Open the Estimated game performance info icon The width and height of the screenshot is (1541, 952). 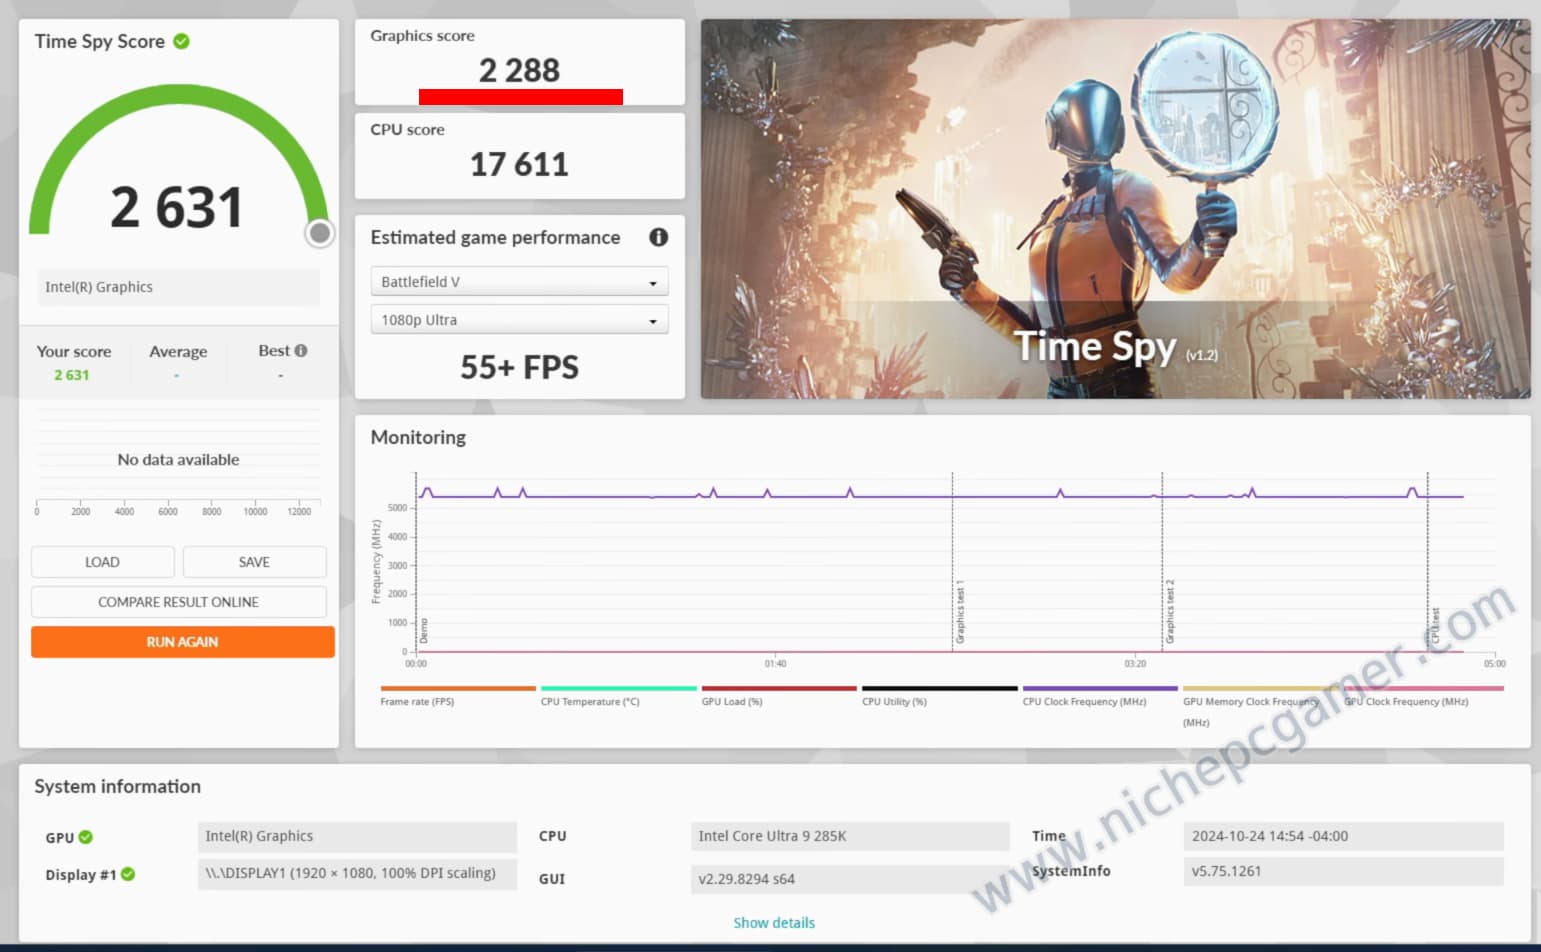pos(658,237)
